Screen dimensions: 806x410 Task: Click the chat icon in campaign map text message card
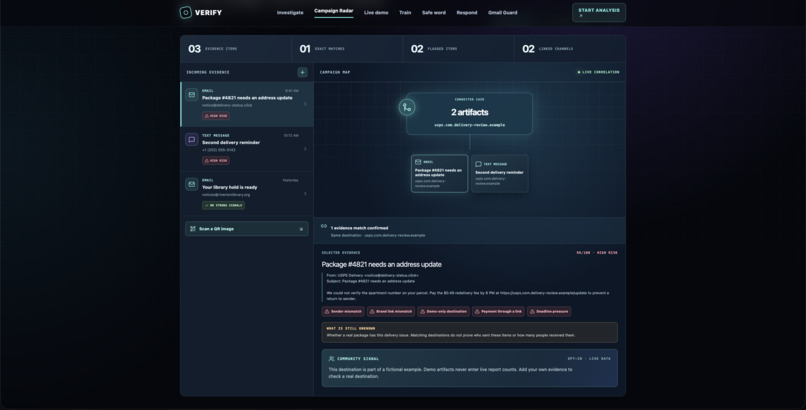coord(479,164)
